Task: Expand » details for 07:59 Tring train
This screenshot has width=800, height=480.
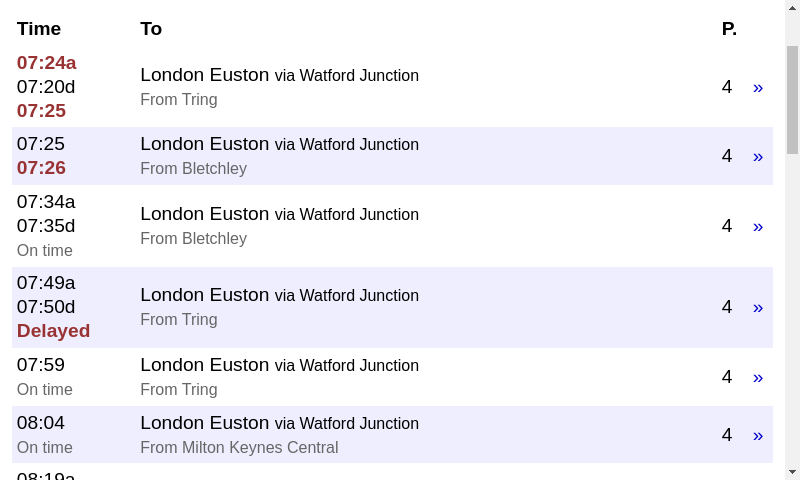Action: click(x=758, y=377)
